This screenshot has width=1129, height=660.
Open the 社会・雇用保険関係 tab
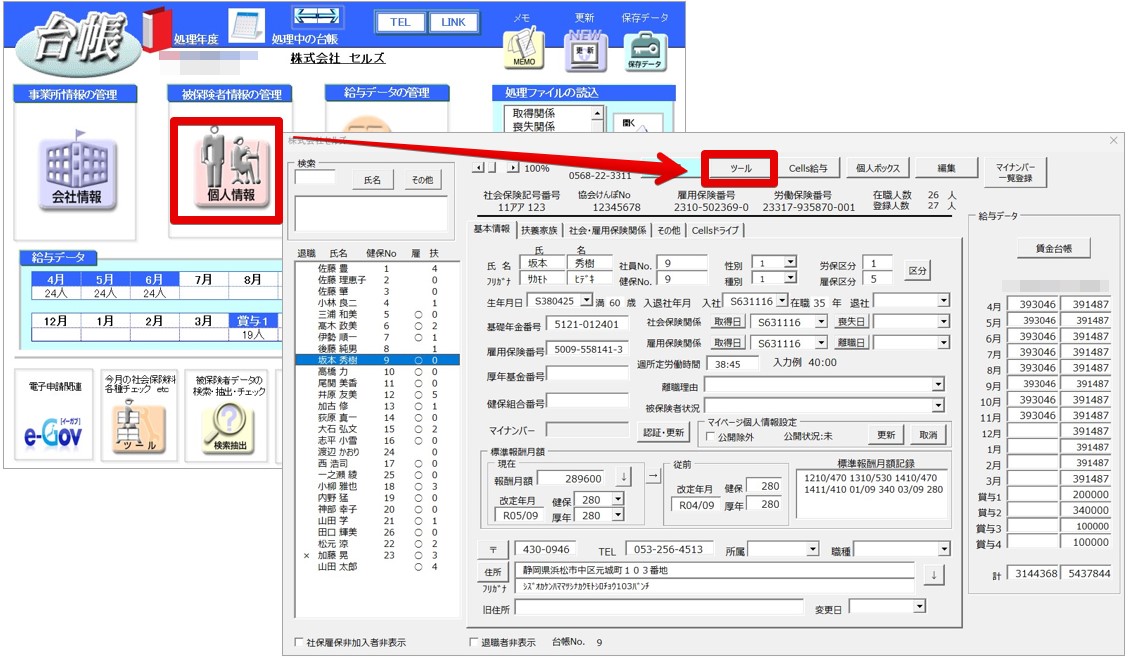pos(607,230)
